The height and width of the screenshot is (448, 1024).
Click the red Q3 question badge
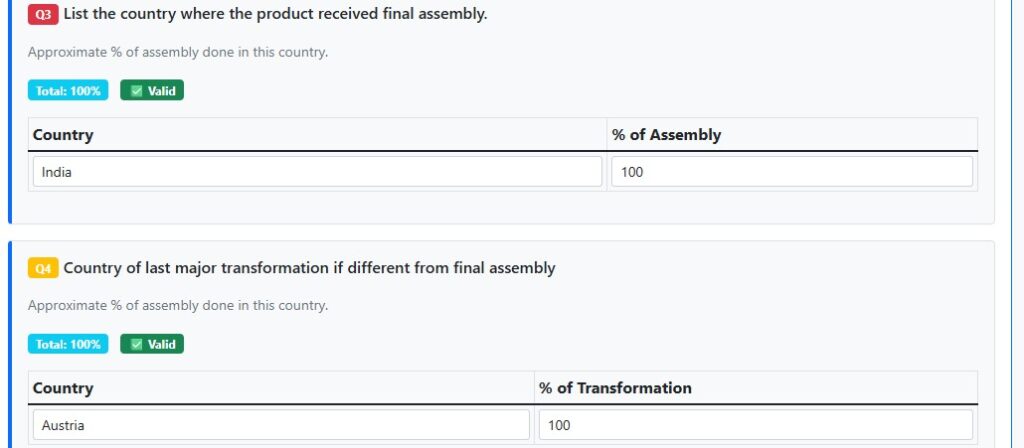click(43, 15)
